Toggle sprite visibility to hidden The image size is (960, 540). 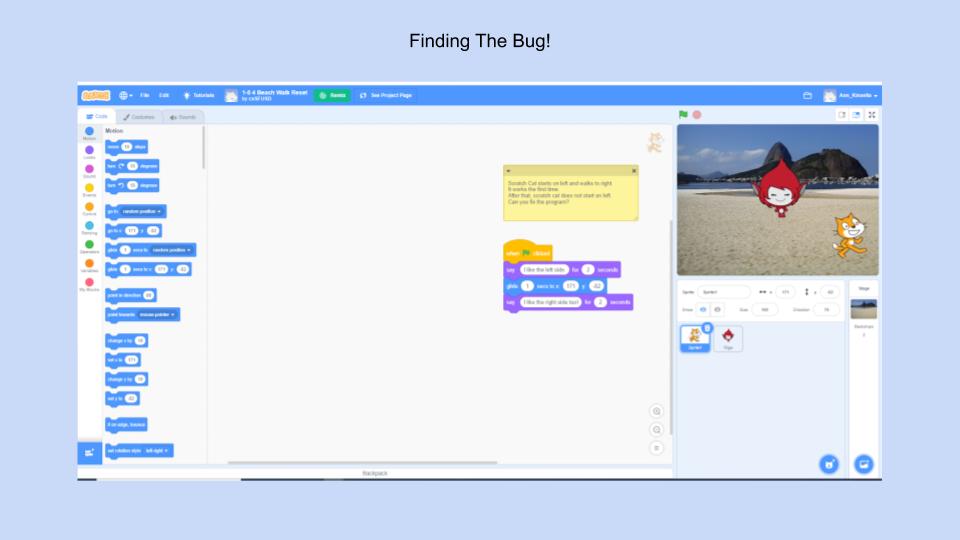717,310
